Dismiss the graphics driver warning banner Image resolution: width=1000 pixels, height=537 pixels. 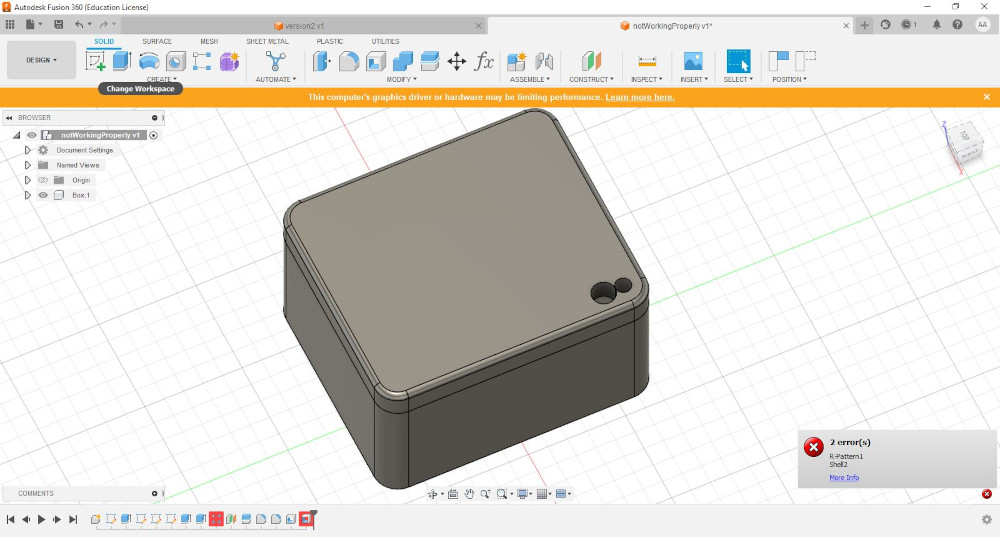click(x=987, y=97)
